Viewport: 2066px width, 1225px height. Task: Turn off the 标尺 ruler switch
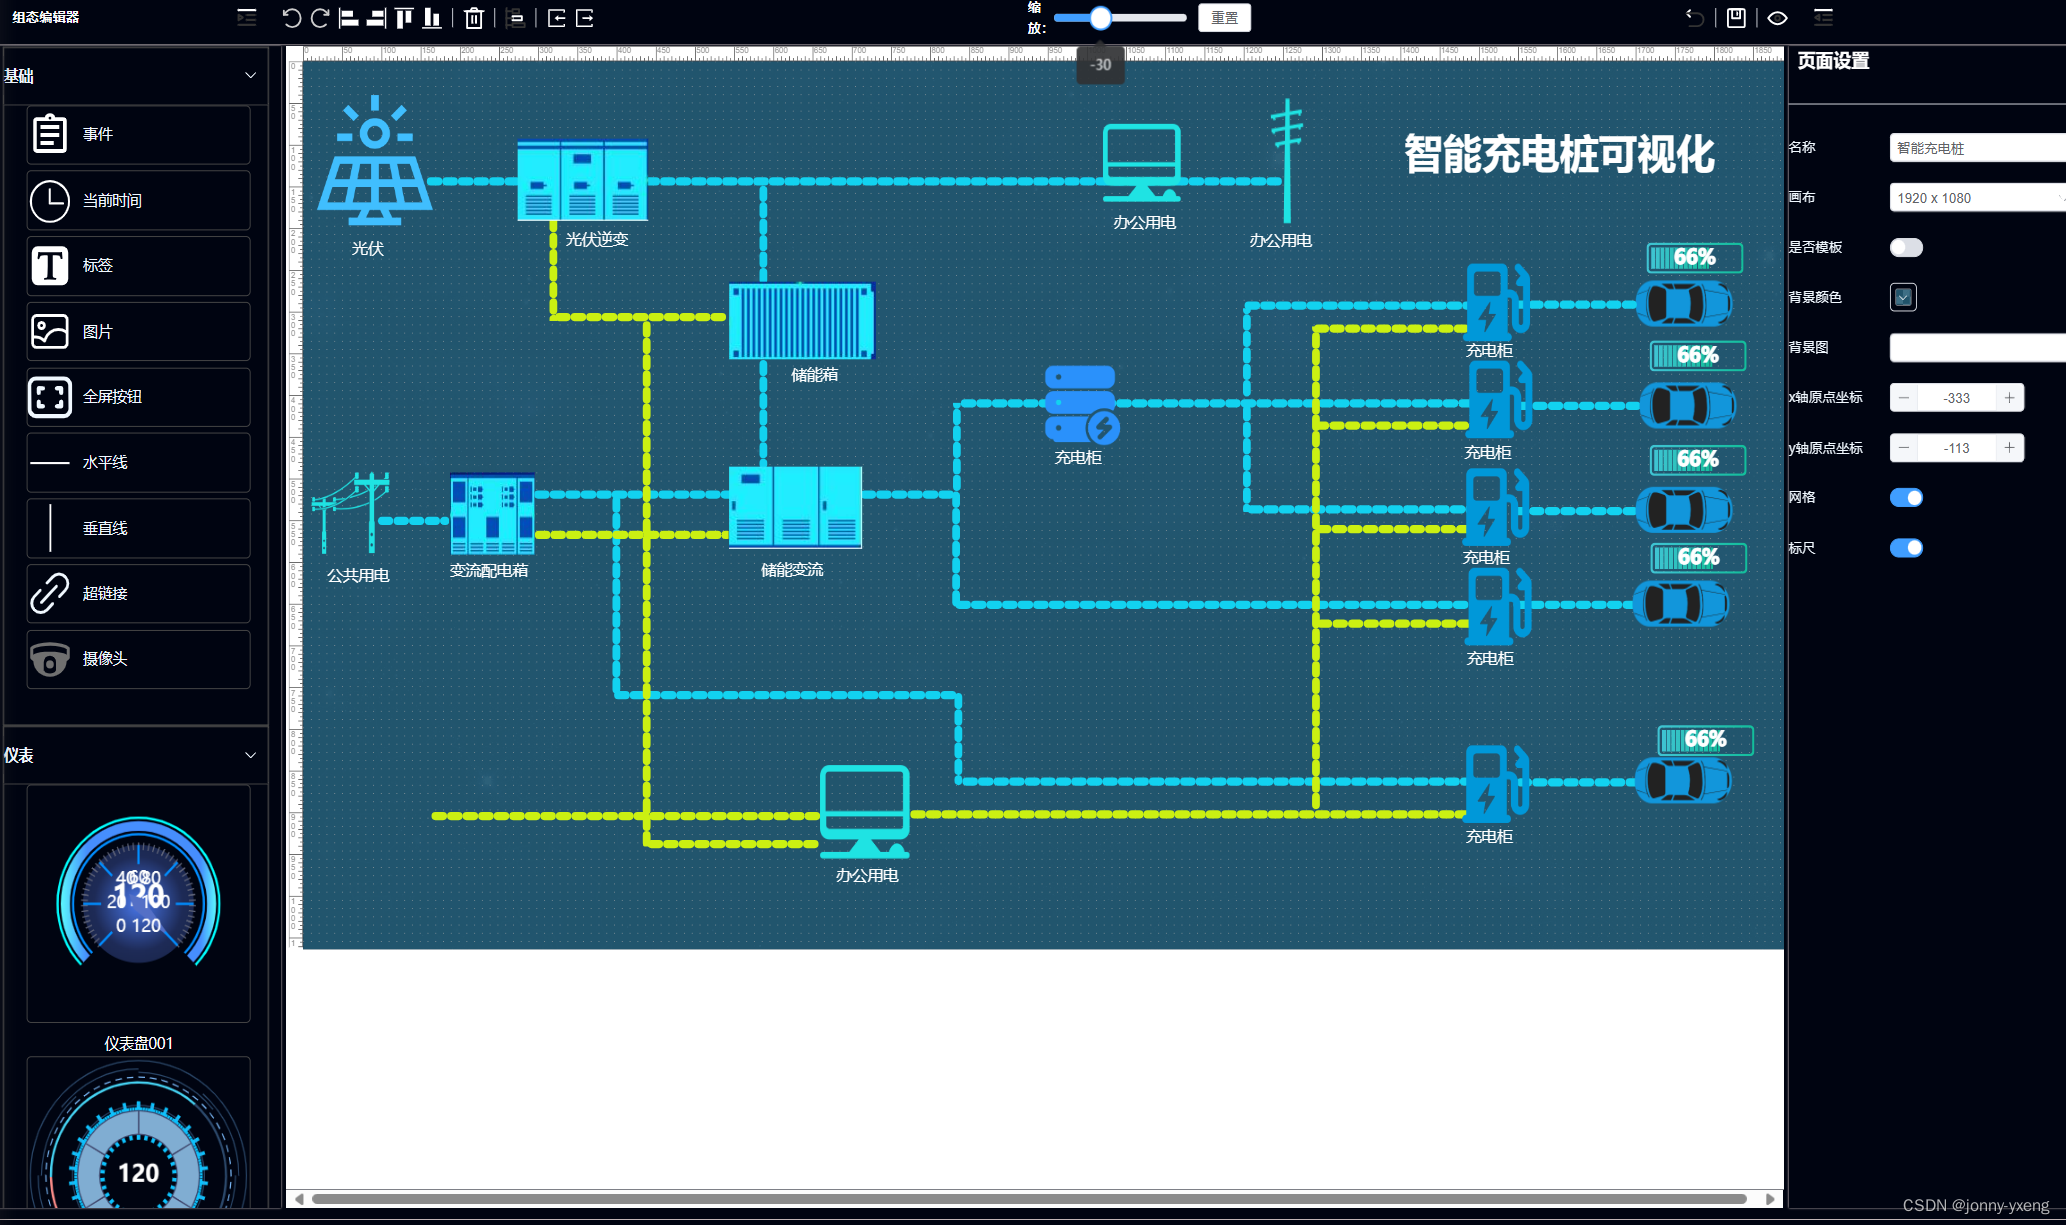(x=1906, y=548)
